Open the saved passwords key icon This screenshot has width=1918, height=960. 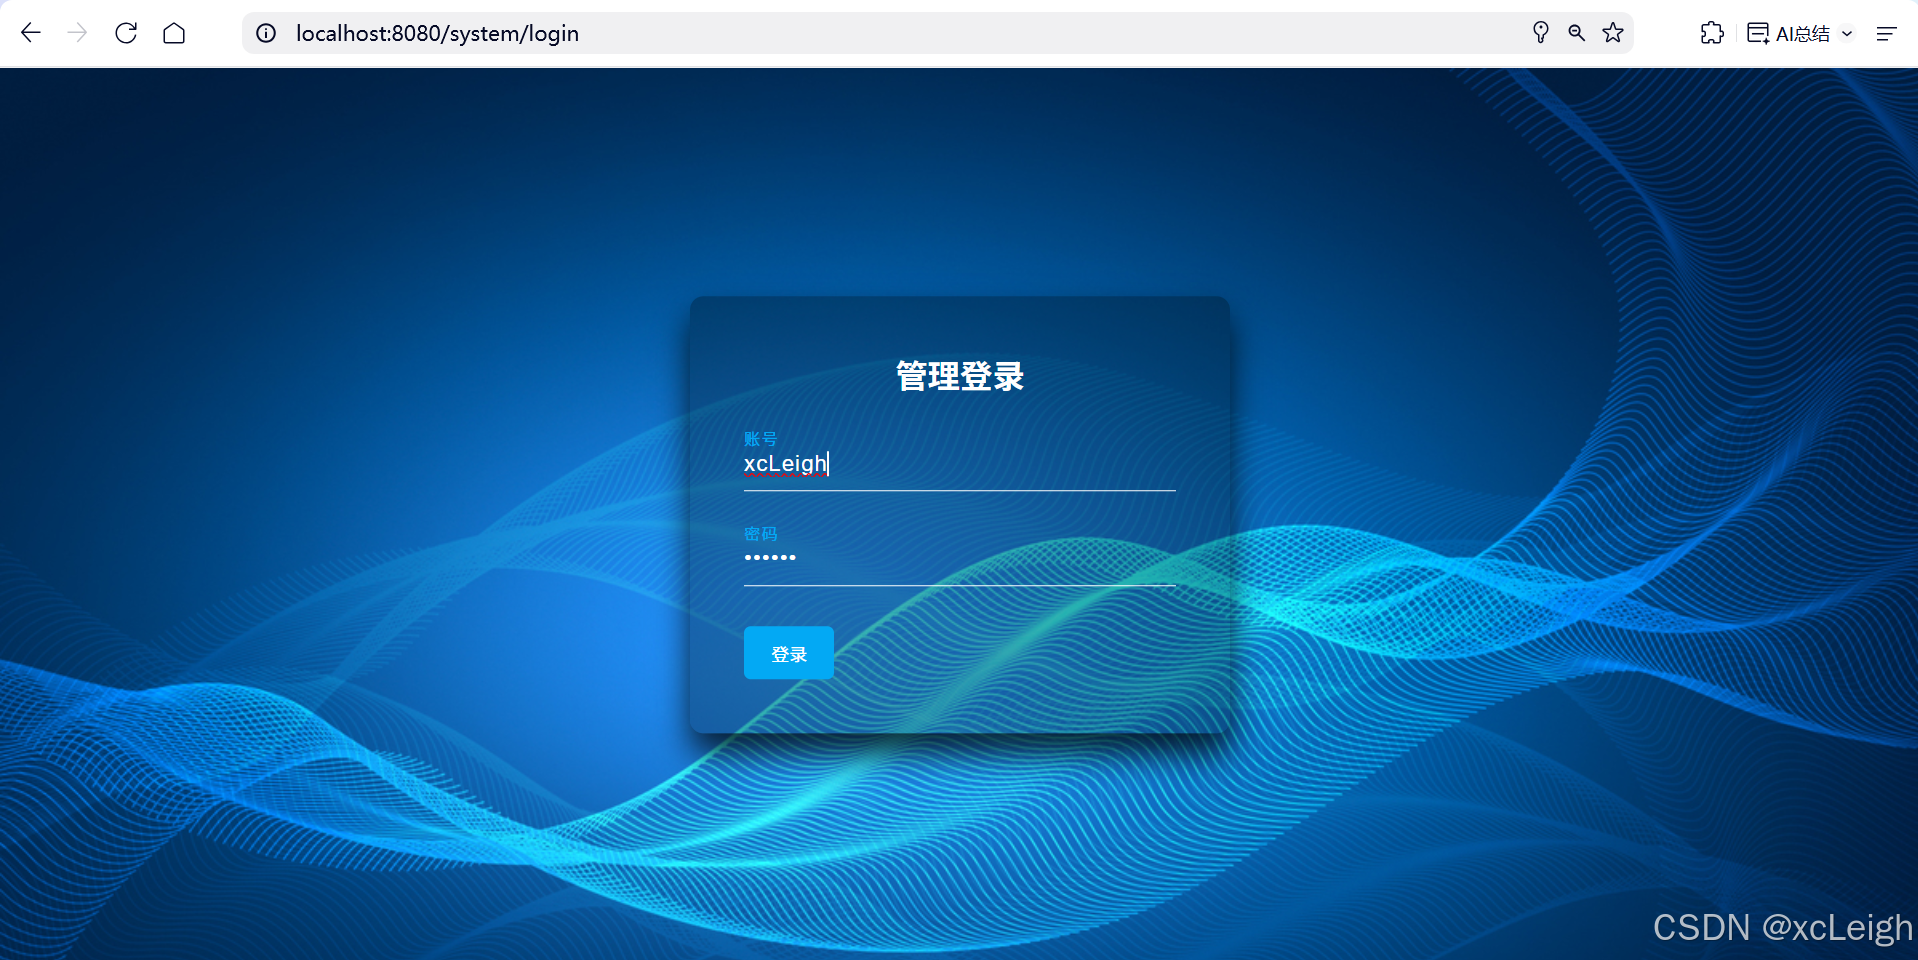click(1540, 33)
